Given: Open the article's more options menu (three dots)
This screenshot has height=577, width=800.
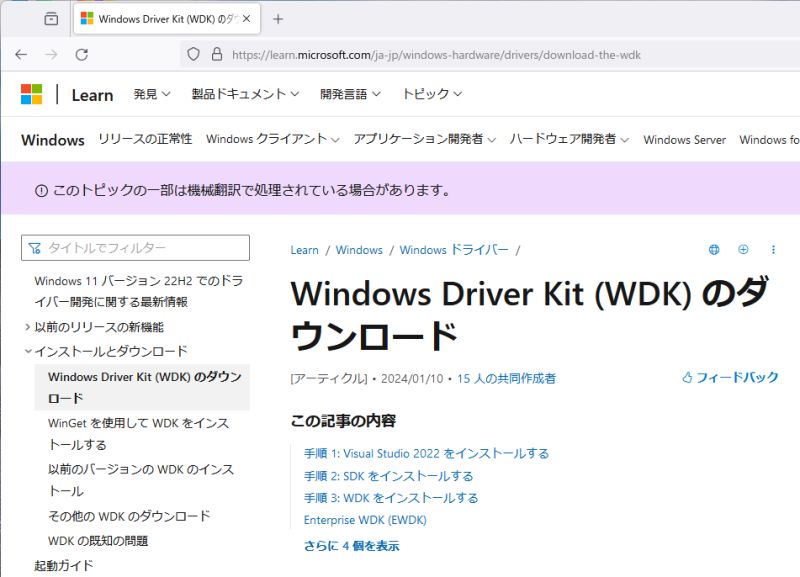Looking at the screenshot, I should click(773, 249).
